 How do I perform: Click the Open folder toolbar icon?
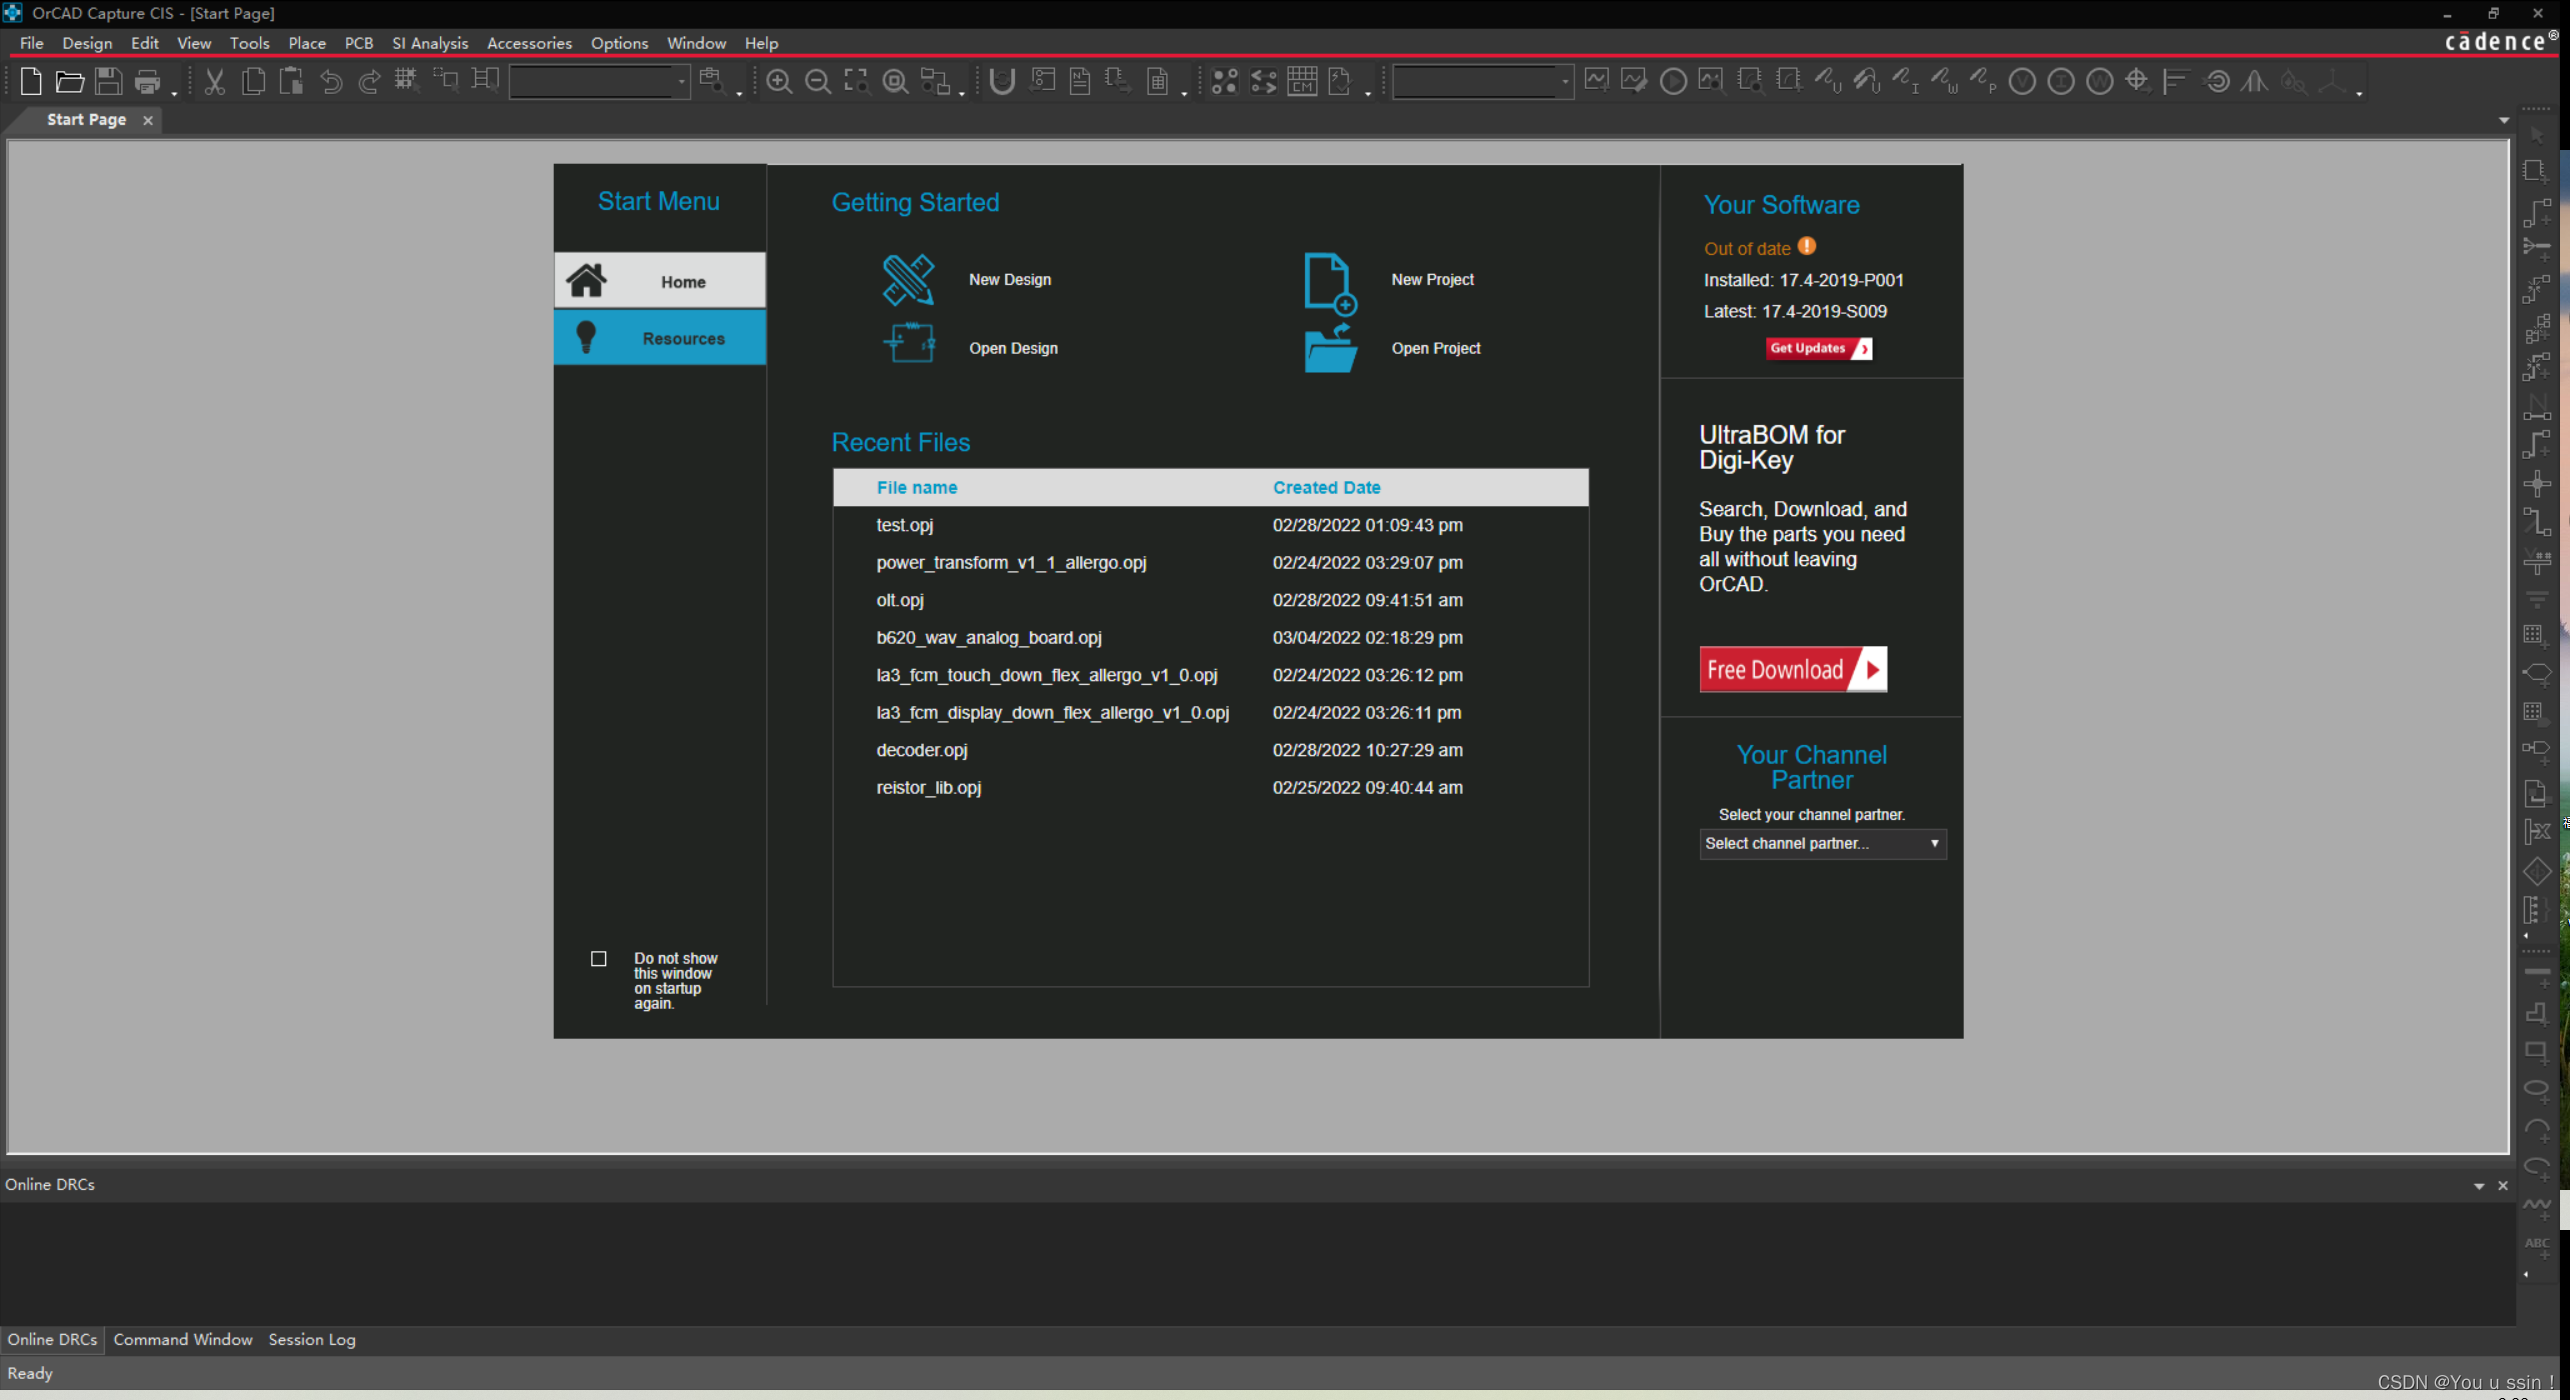[69, 82]
